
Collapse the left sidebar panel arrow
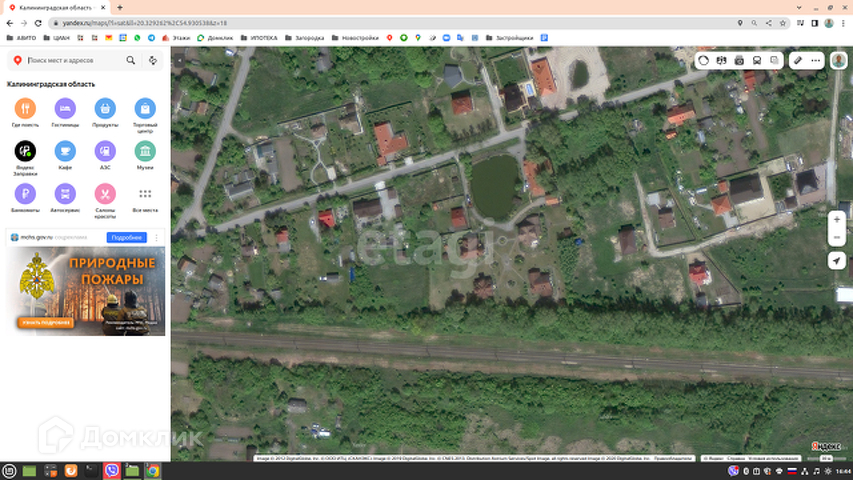click(179, 60)
